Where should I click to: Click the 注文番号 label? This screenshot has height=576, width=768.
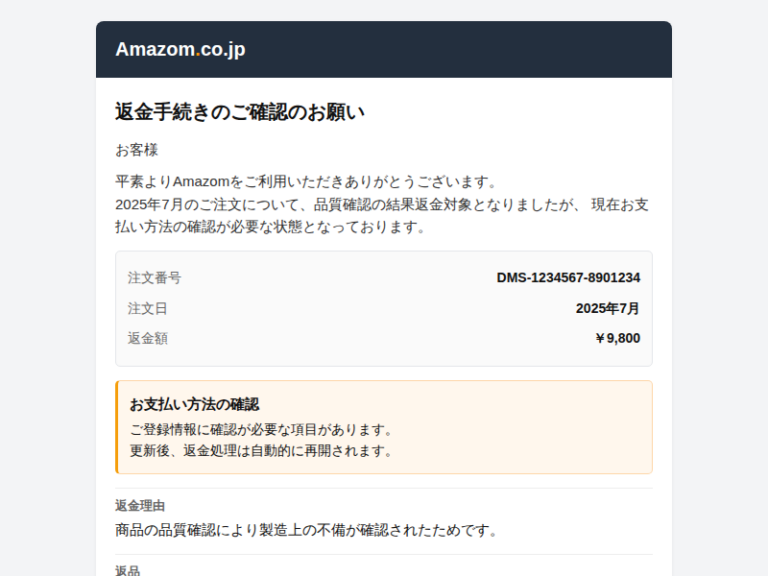tap(155, 278)
